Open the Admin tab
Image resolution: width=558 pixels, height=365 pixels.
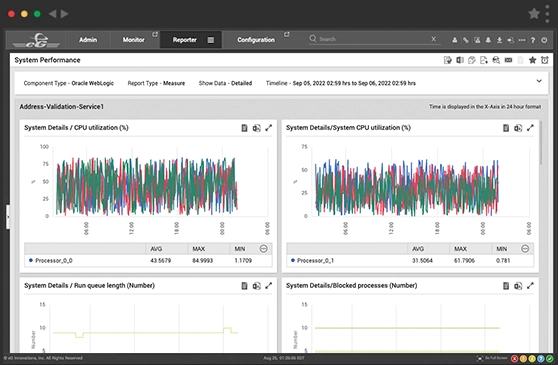(88, 40)
